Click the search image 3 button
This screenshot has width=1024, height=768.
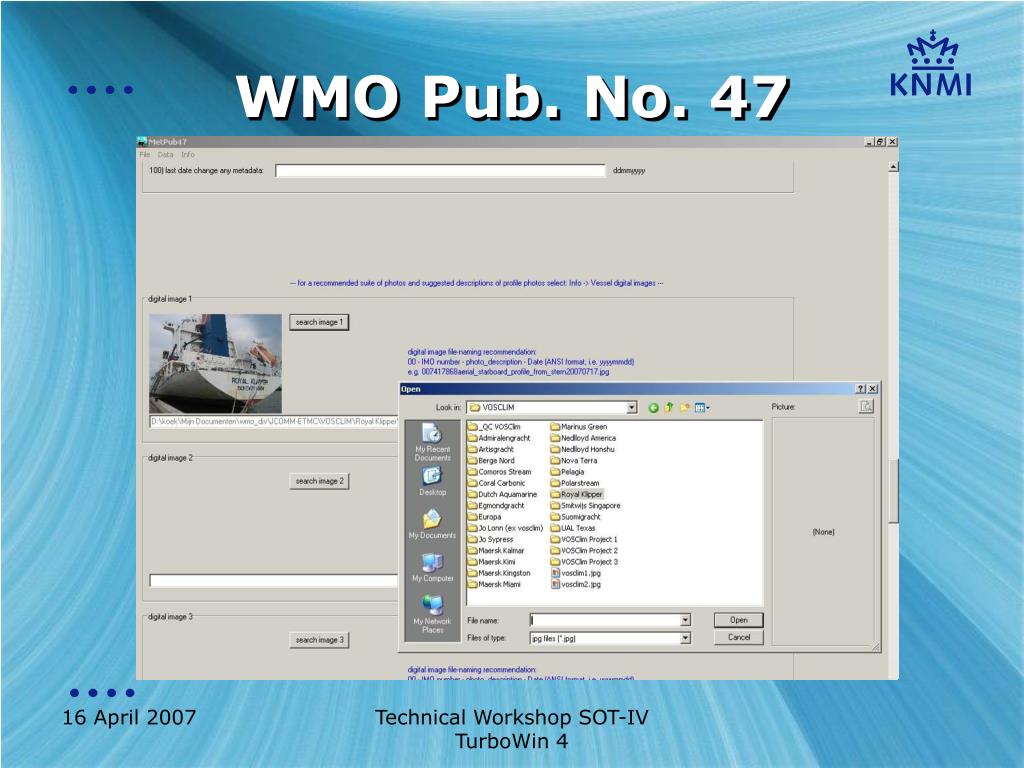319,640
